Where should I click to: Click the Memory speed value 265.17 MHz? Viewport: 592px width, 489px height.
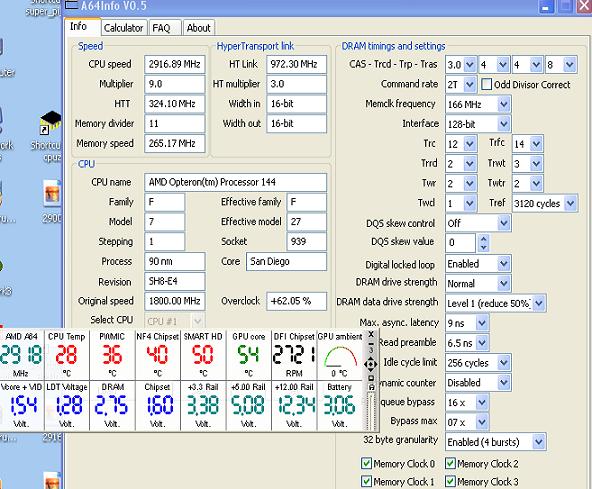click(x=175, y=143)
